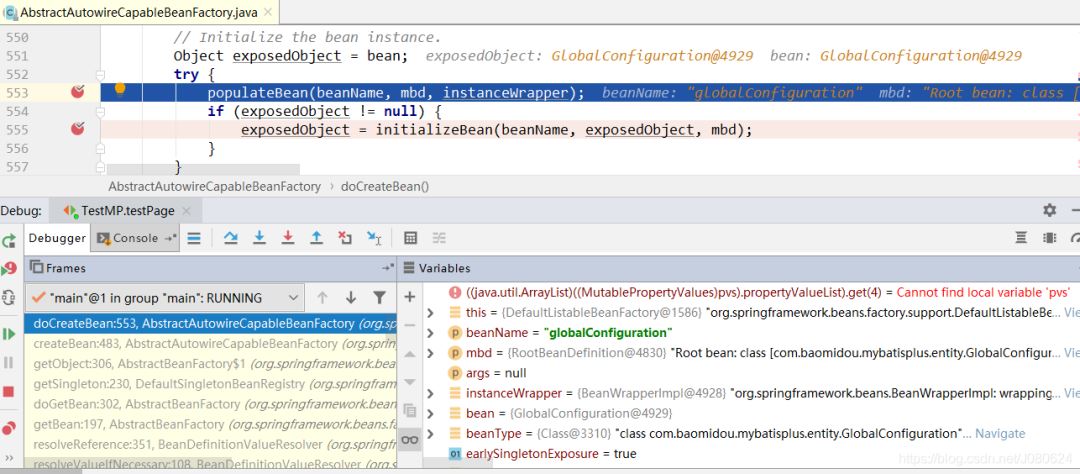Click the View Breakpoints red circles icon

pos(9,428)
